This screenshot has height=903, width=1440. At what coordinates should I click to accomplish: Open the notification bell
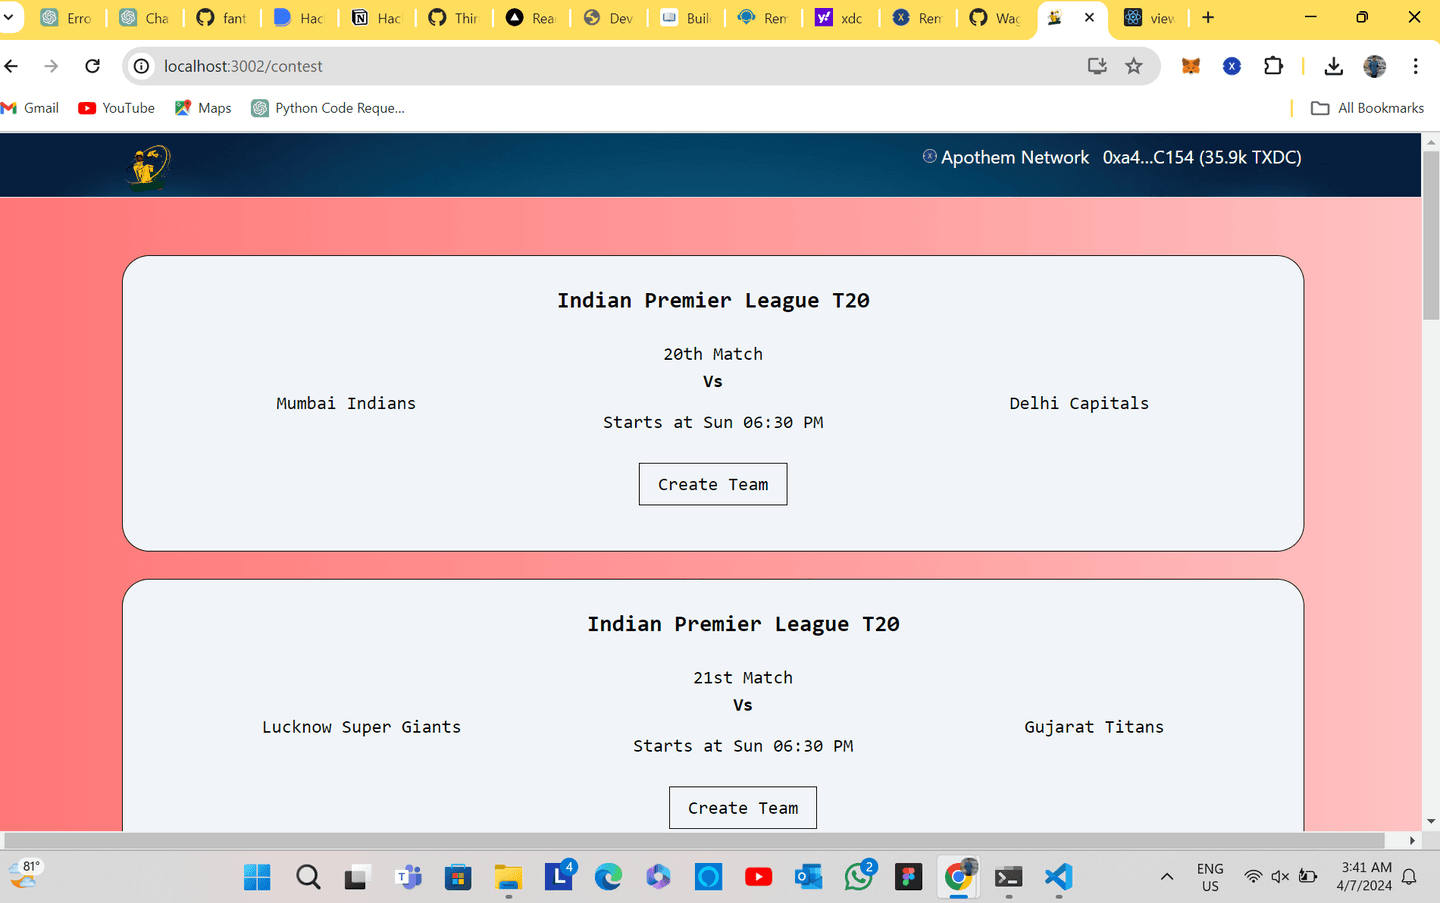(x=1409, y=877)
